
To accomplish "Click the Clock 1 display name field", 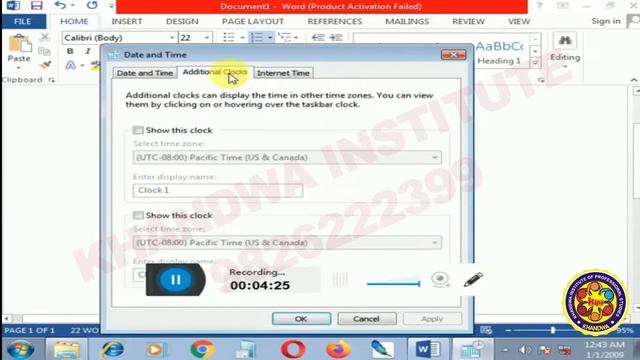I will coord(218,190).
